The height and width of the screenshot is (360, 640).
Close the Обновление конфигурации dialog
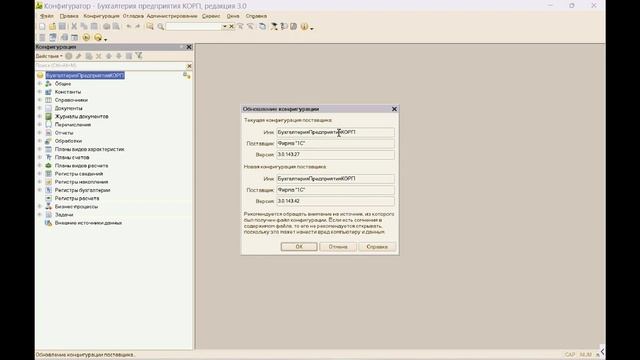394,109
